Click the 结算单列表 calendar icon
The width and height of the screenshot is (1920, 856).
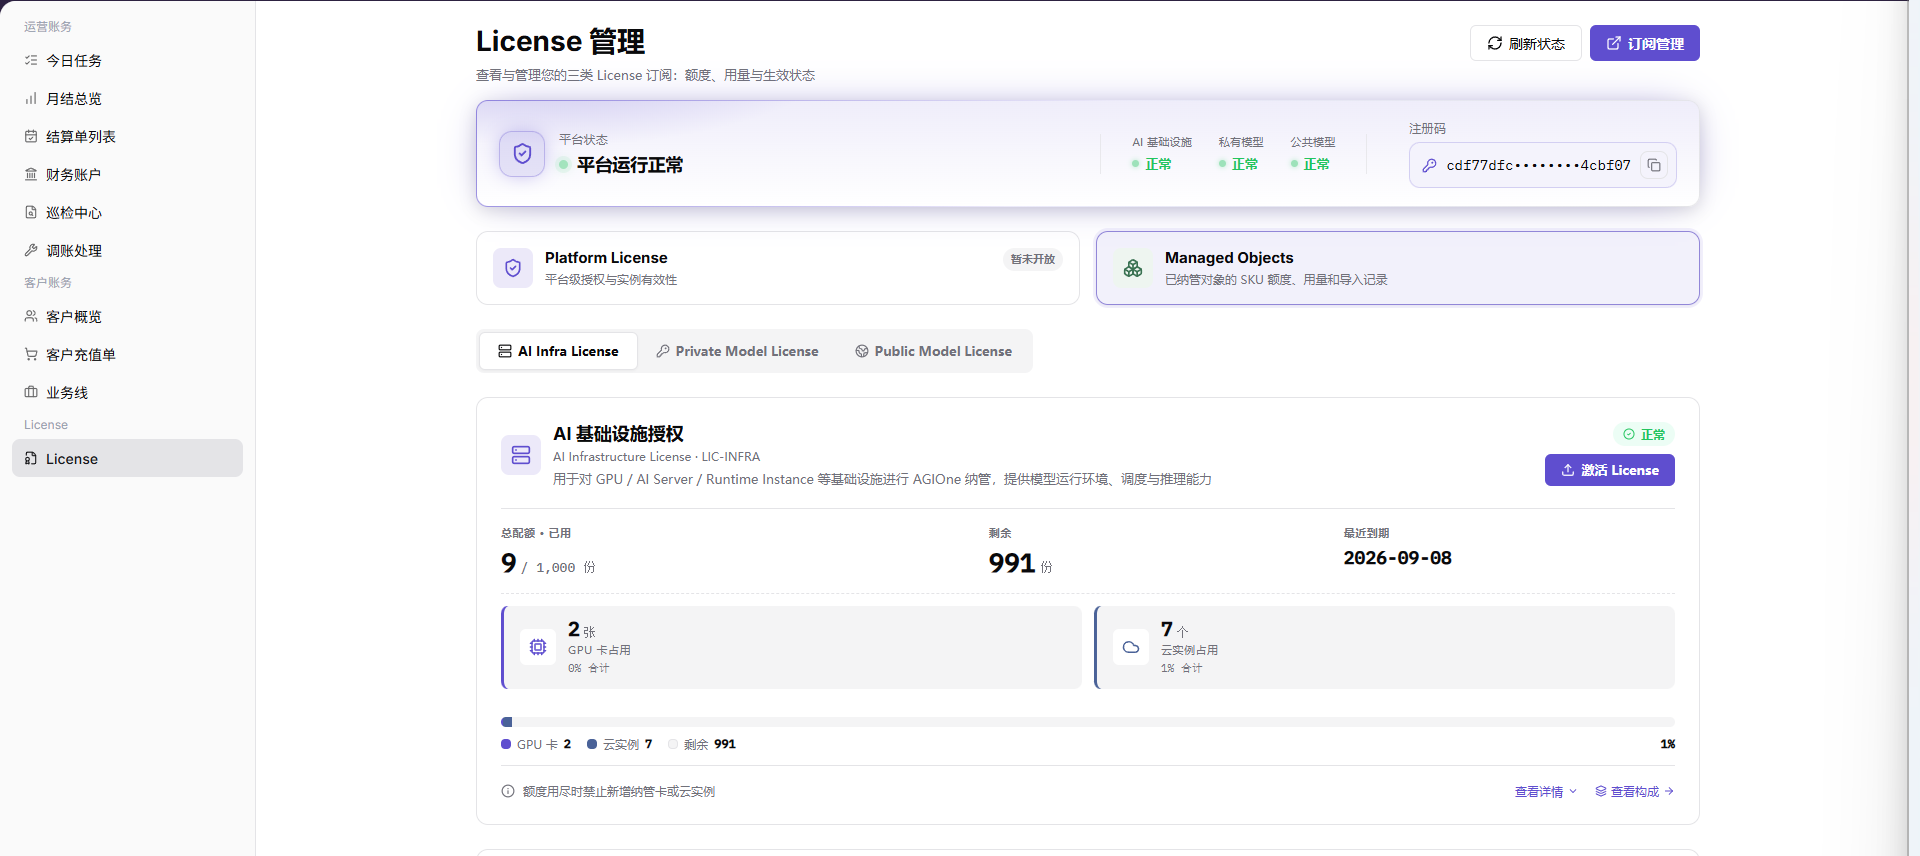coord(31,137)
